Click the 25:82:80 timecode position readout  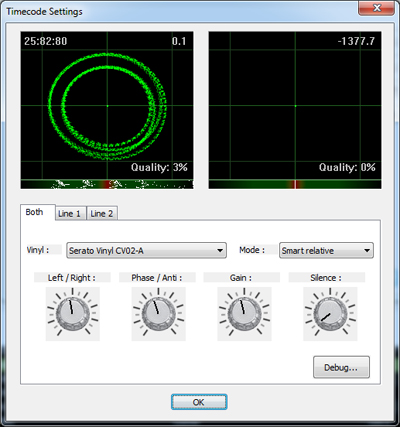tap(46, 41)
